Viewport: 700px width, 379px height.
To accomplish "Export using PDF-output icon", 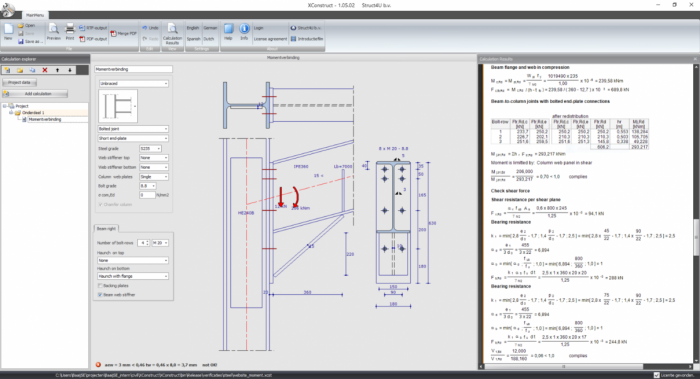I will [x=93, y=39].
